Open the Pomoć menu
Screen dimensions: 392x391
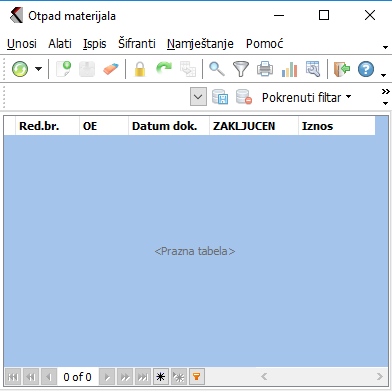(x=265, y=44)
